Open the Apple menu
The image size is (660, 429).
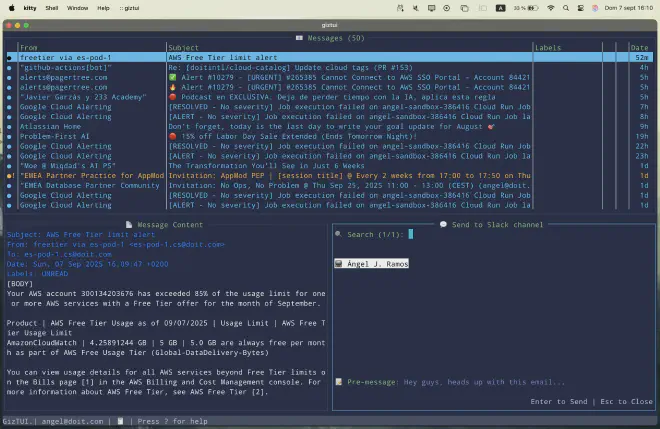pyautogui.click(x=12, y=8)
